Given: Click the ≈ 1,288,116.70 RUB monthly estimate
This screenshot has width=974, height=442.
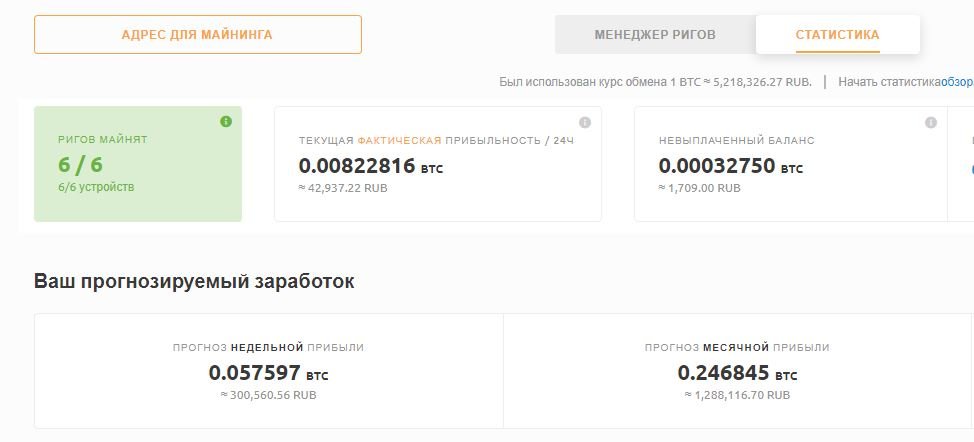Looking at the screenshot, I should pos(737,395).
